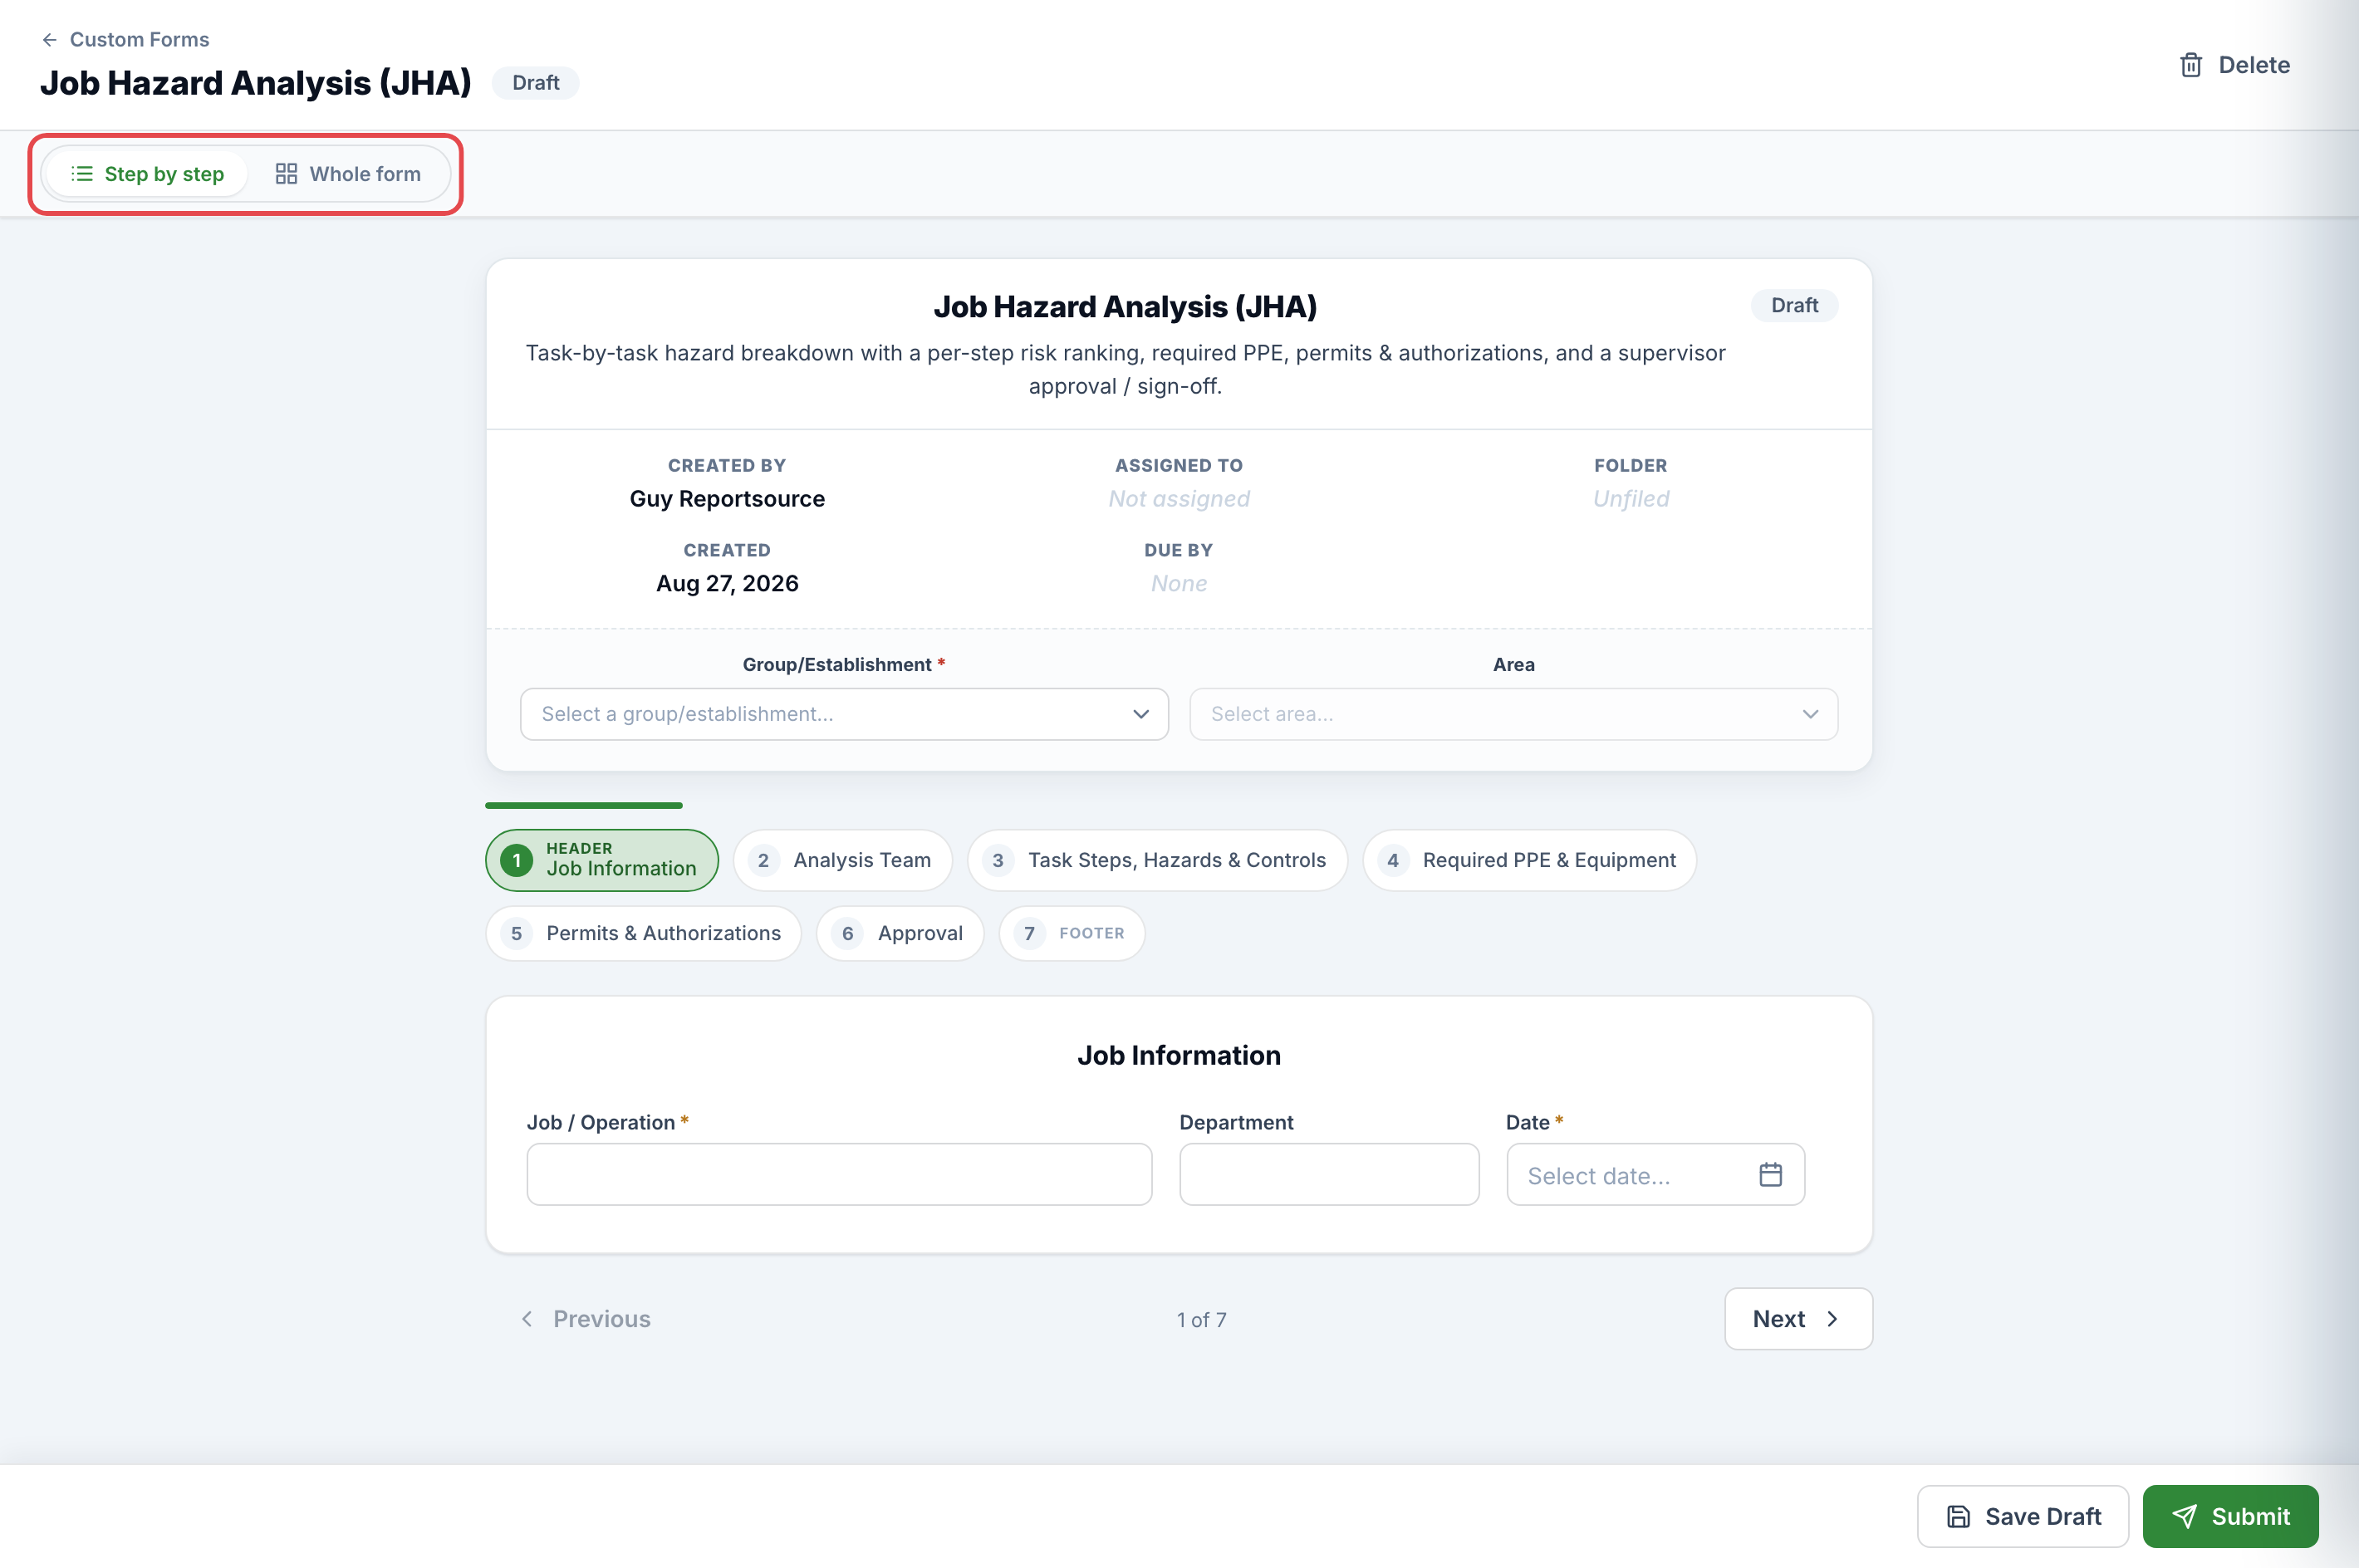Go to Approval step

900,933
